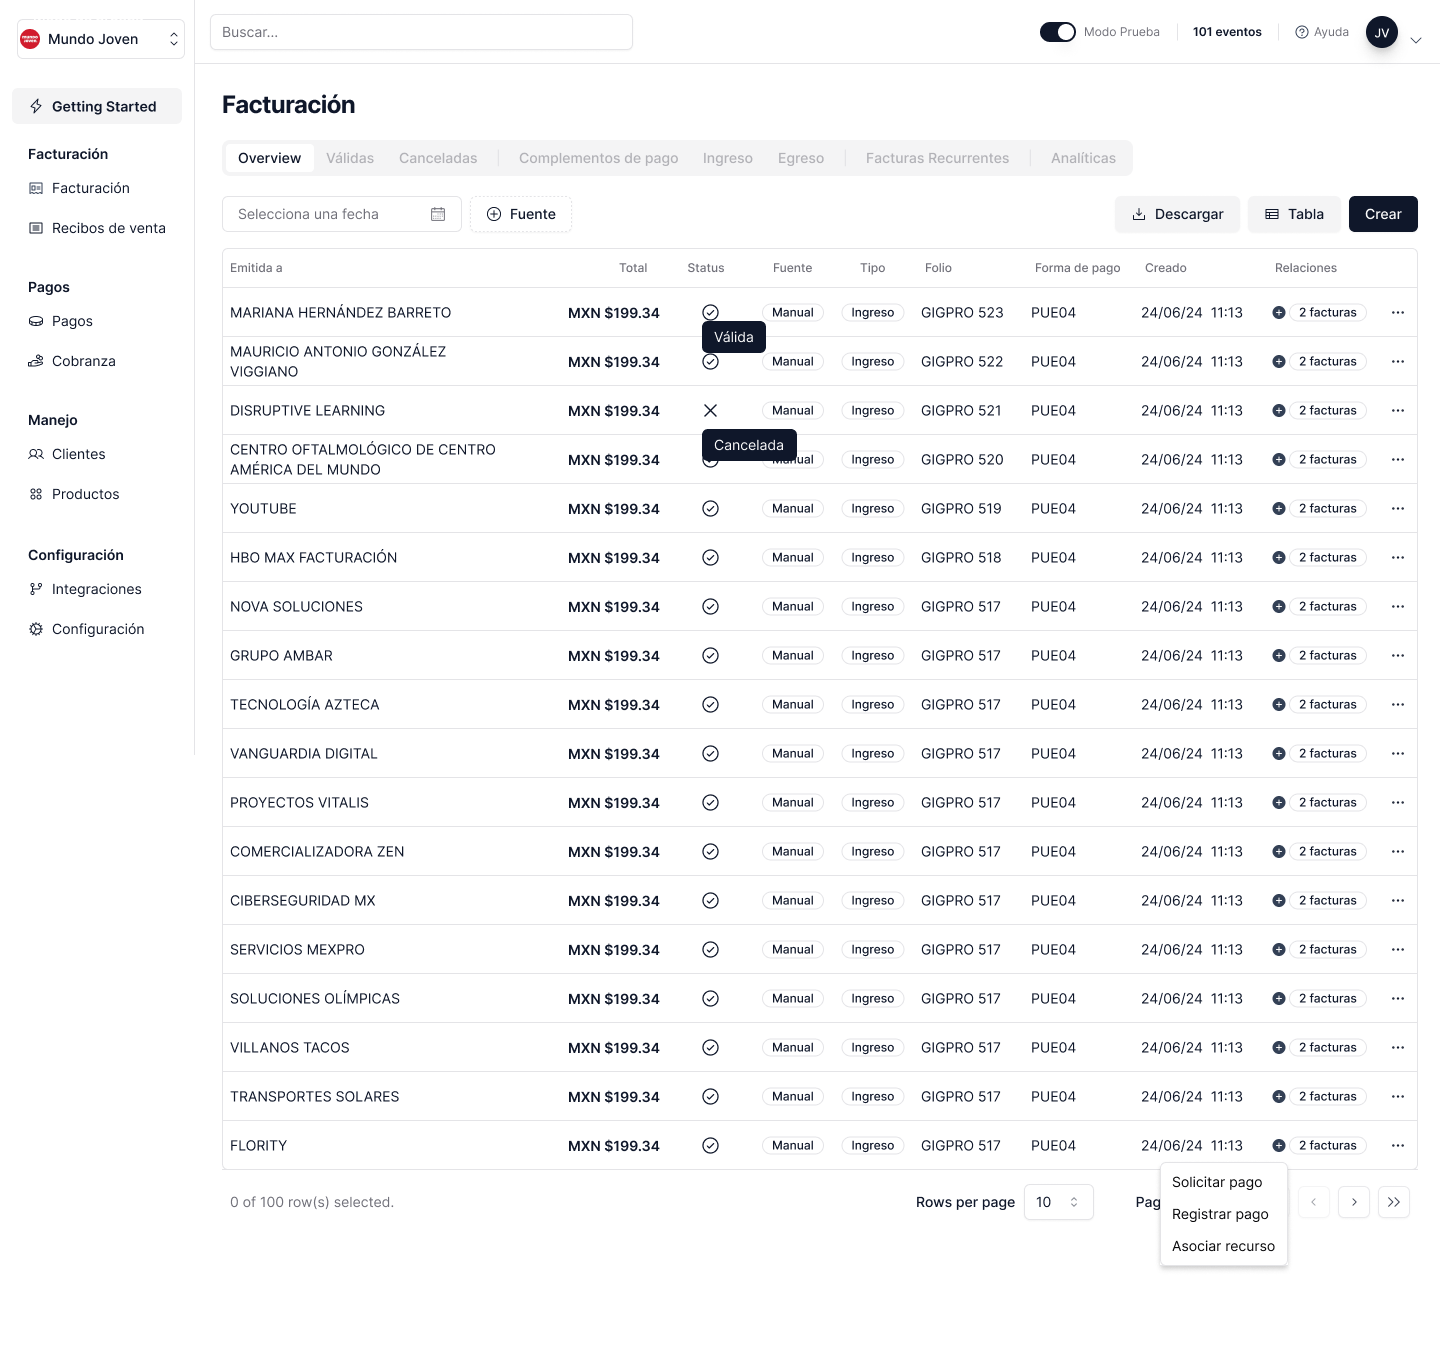Click the valid status icon for TECNOLOGÍA AZTECA

(x=710, y=705)
